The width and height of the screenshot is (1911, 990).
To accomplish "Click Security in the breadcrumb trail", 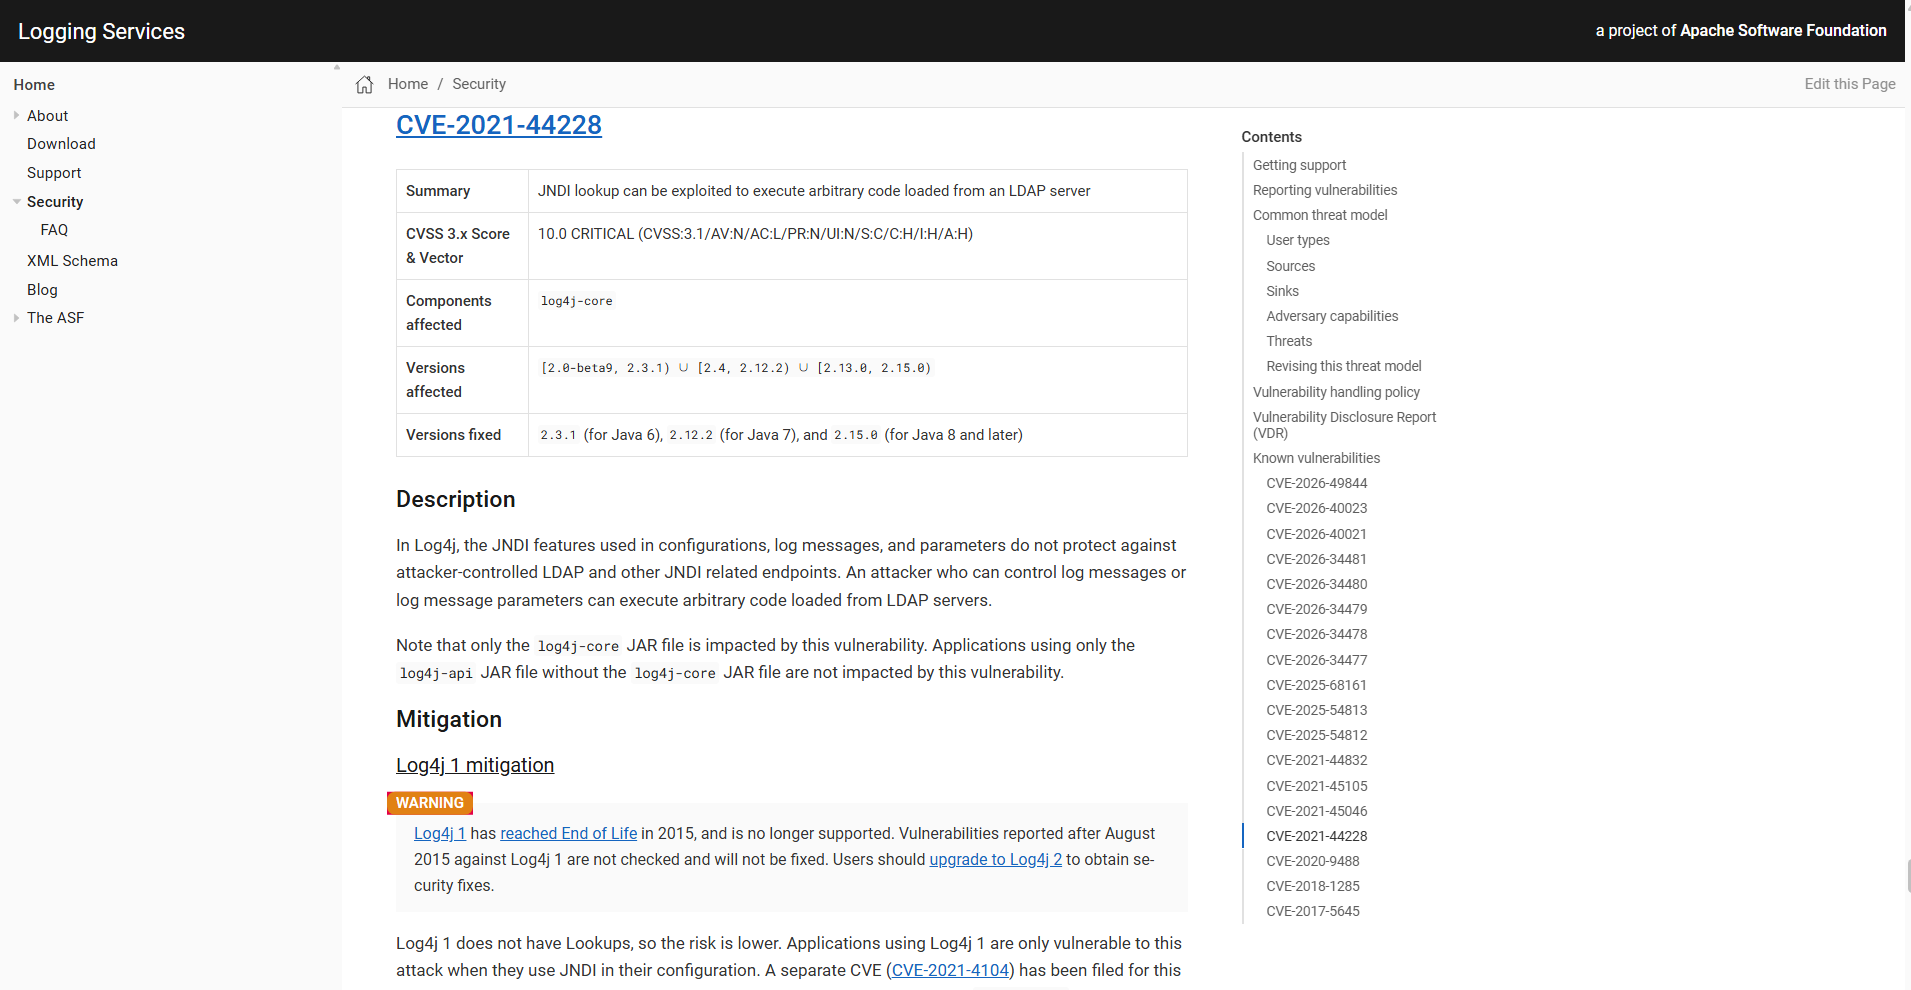I will pos(479,84).
